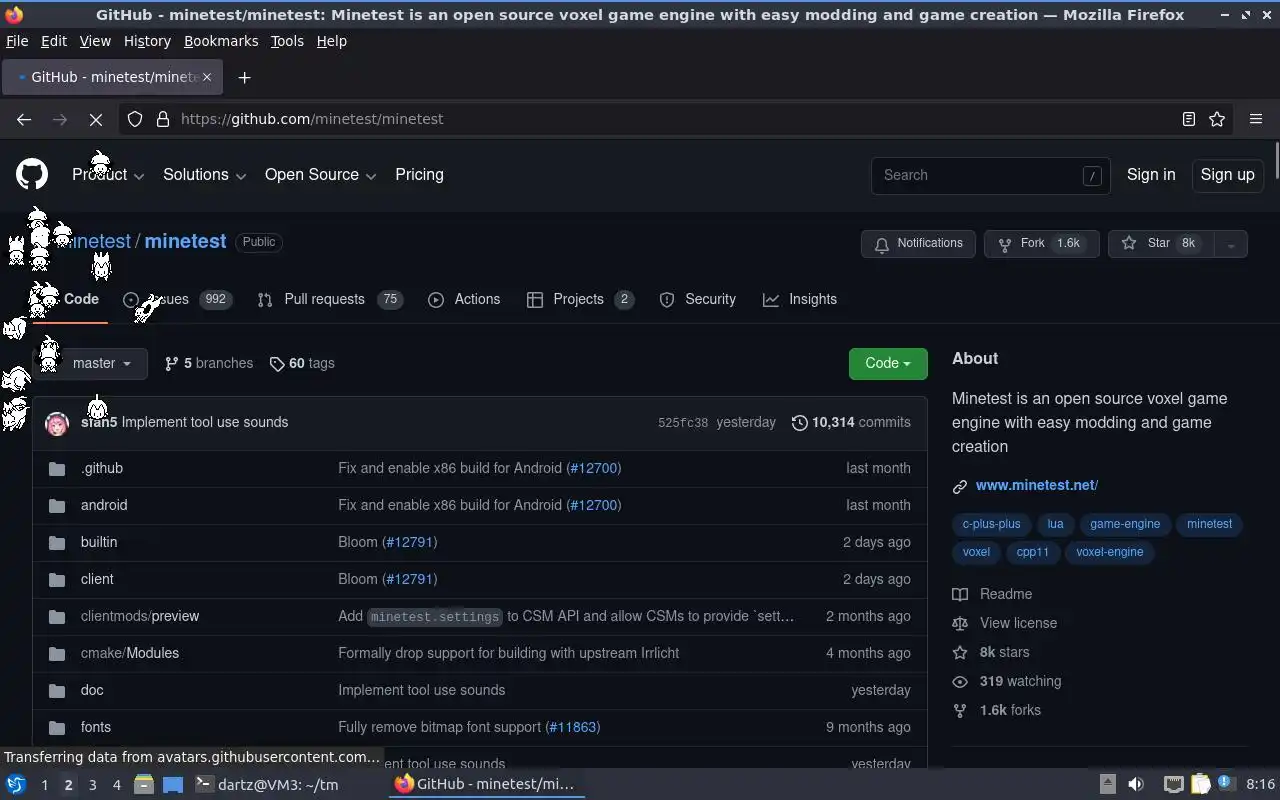The width and height of the screenshot is (1280, 800).
Task: Open the master branch selector dropdown
Action: [91, 363]
